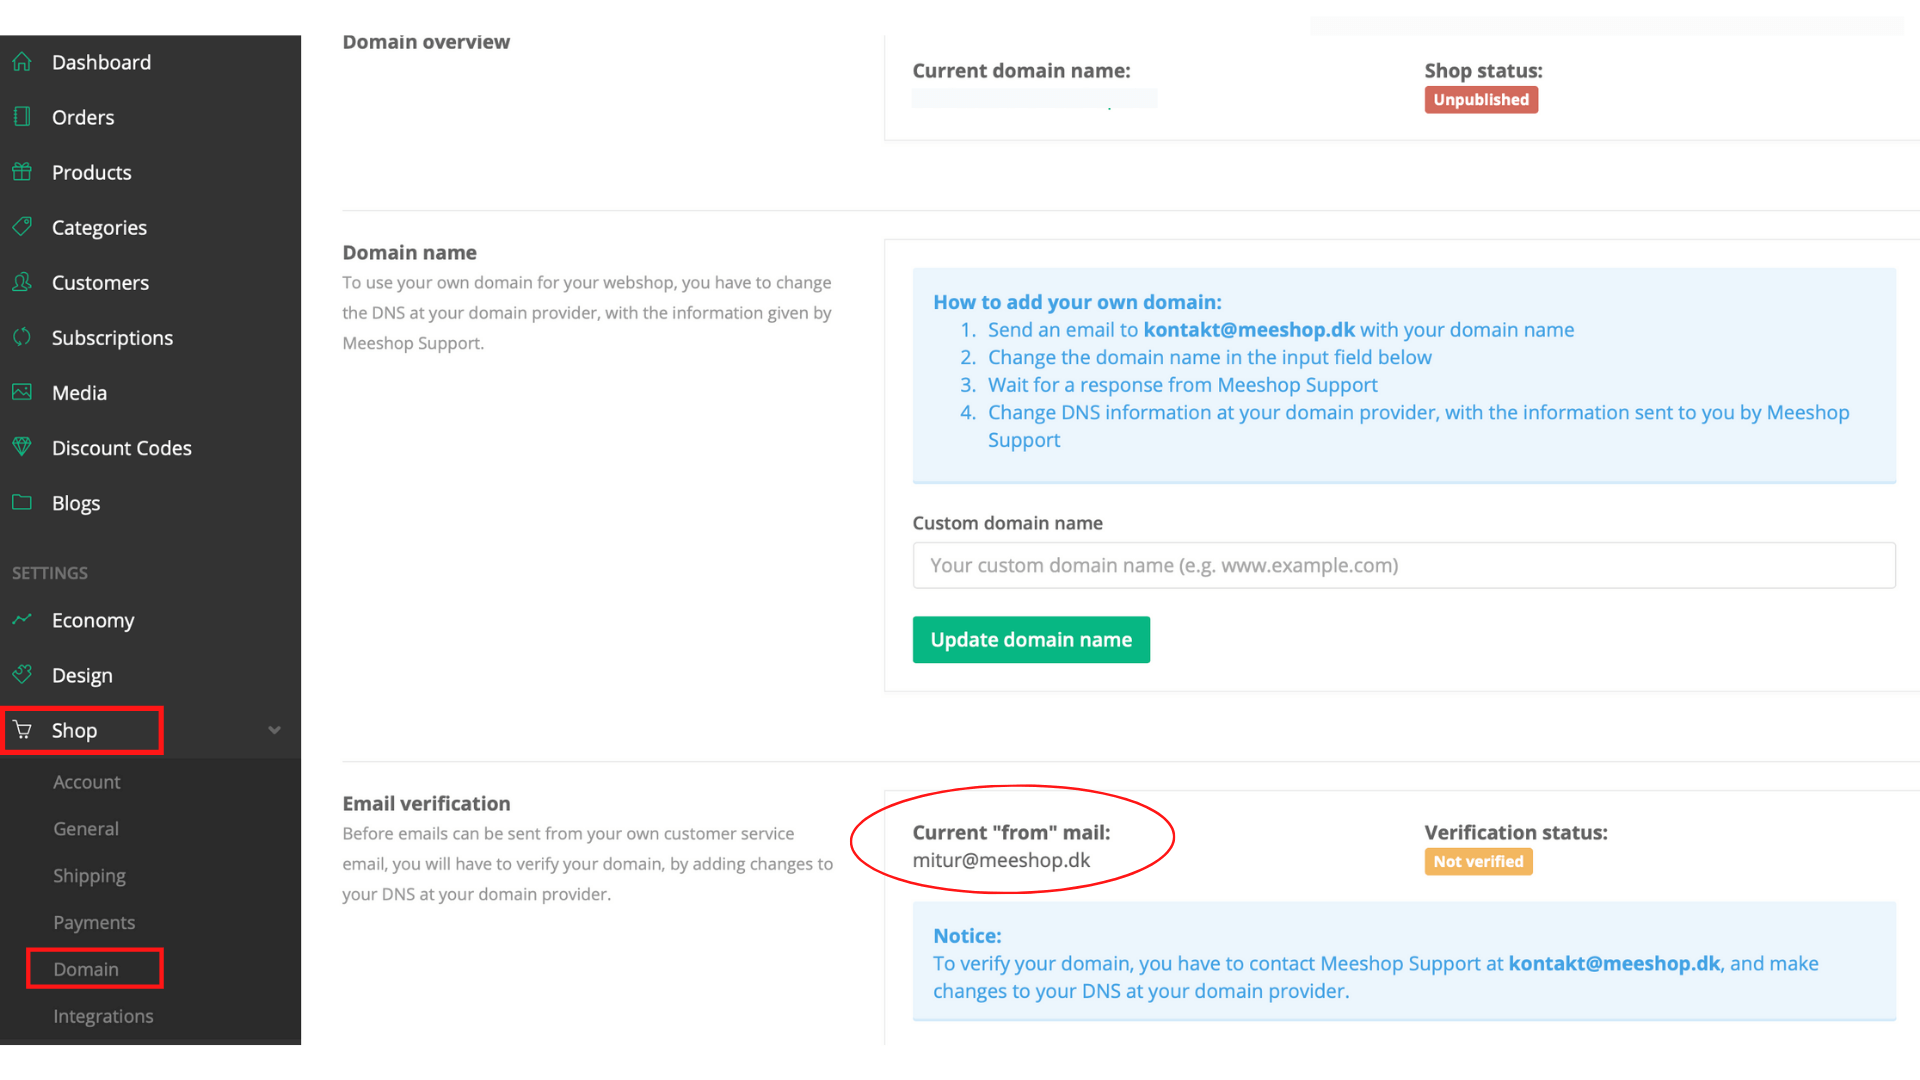Collapse the Shop submenu chevron

point(274,730)
